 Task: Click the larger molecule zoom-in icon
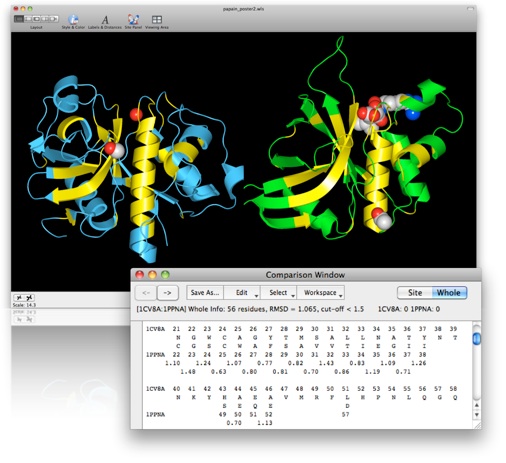(x=29, y=297)
